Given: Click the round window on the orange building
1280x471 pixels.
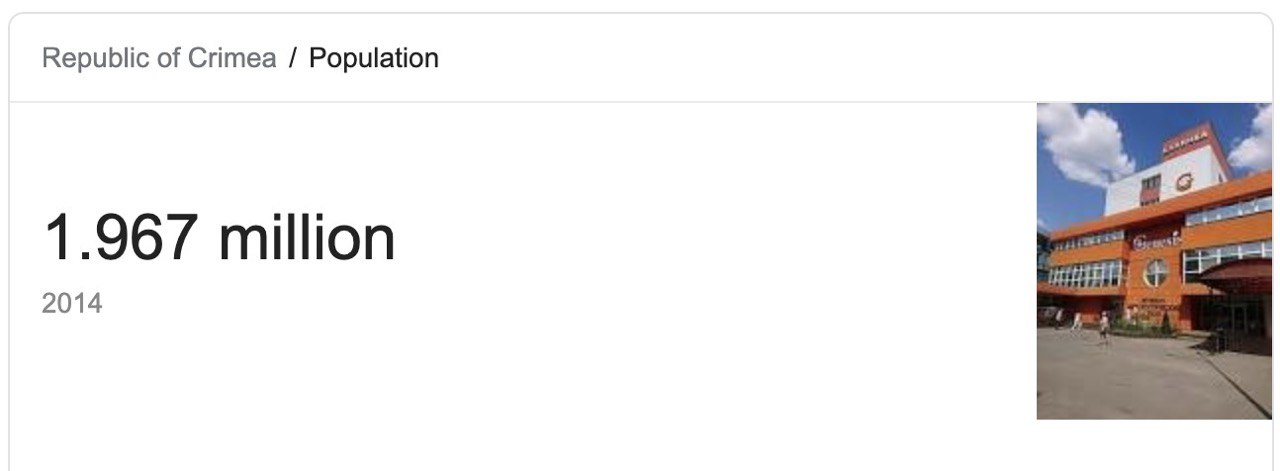Looking at the screenshot, I should coord(1156,273).
